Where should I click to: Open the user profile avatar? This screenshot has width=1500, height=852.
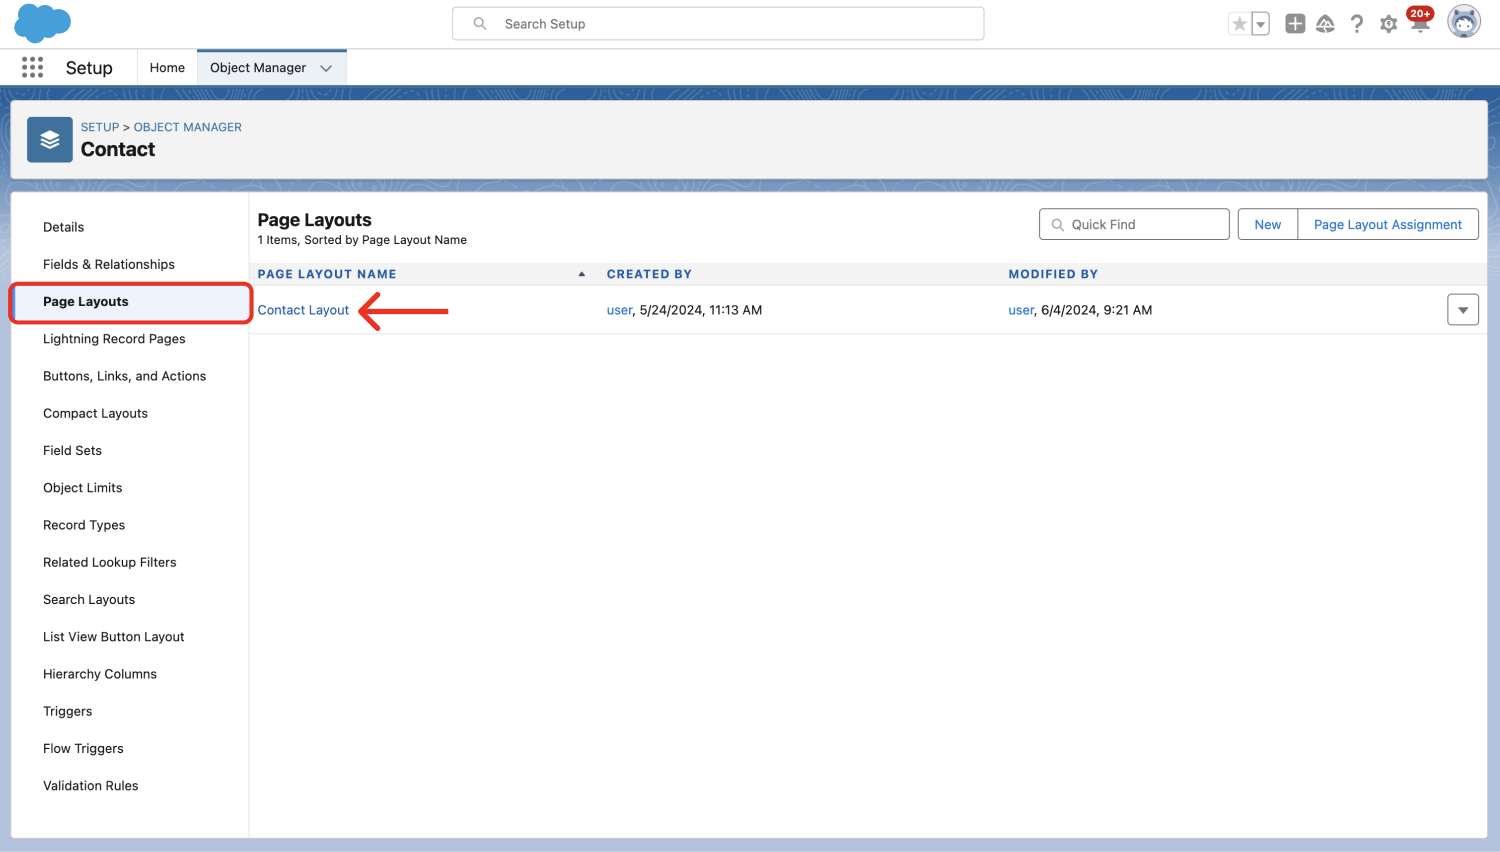(x=1464, y=22)
